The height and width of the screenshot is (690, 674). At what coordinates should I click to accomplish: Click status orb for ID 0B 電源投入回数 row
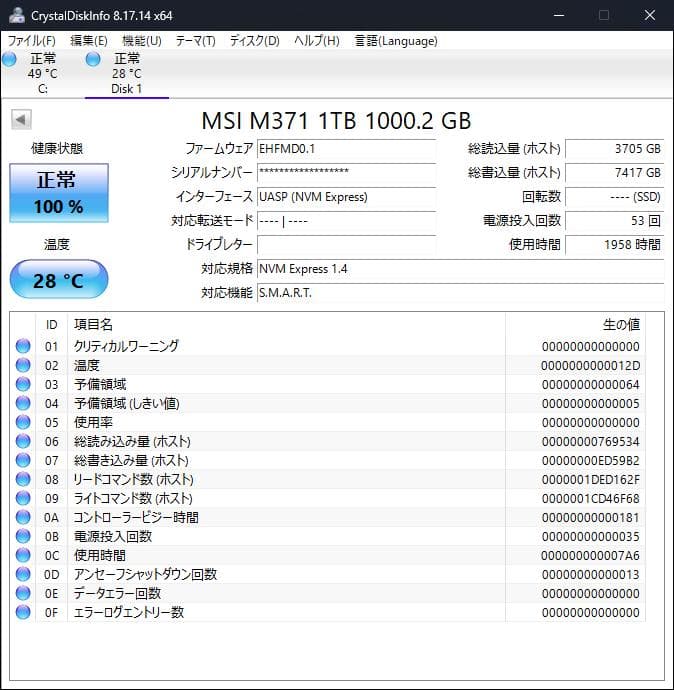point(23,536)
